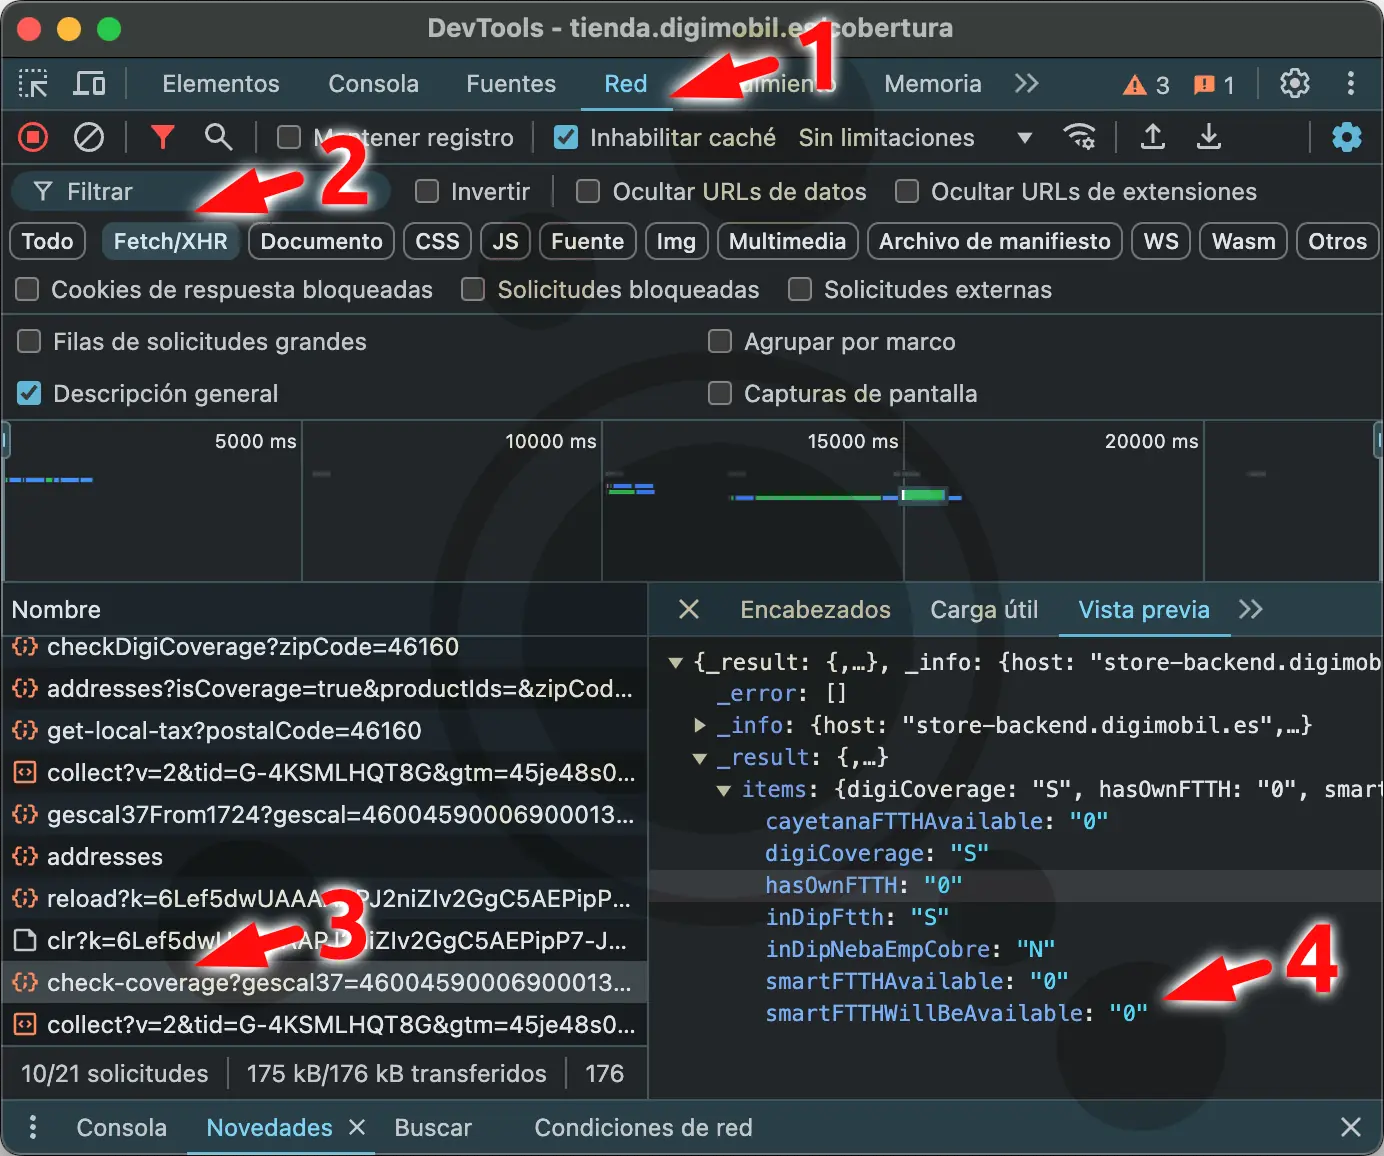Collapse the _result JSON node
Viewport: 1384px width, 1156px height.
pyautogui.click(x=700, y=758)
